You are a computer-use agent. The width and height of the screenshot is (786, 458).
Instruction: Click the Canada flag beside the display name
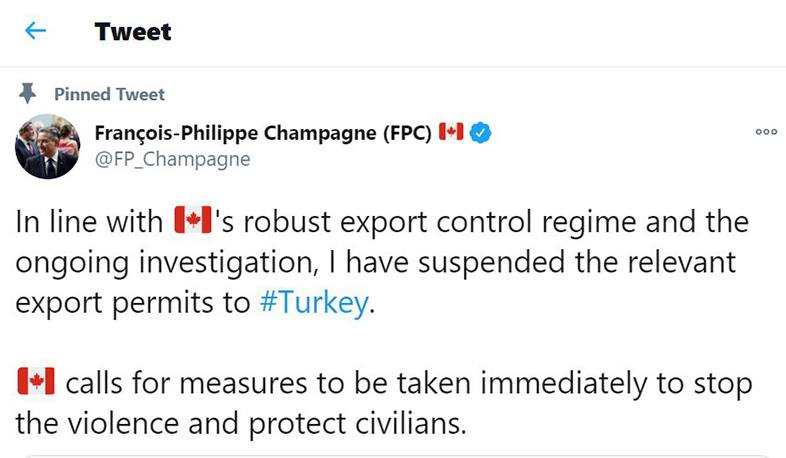coord(452,133)
